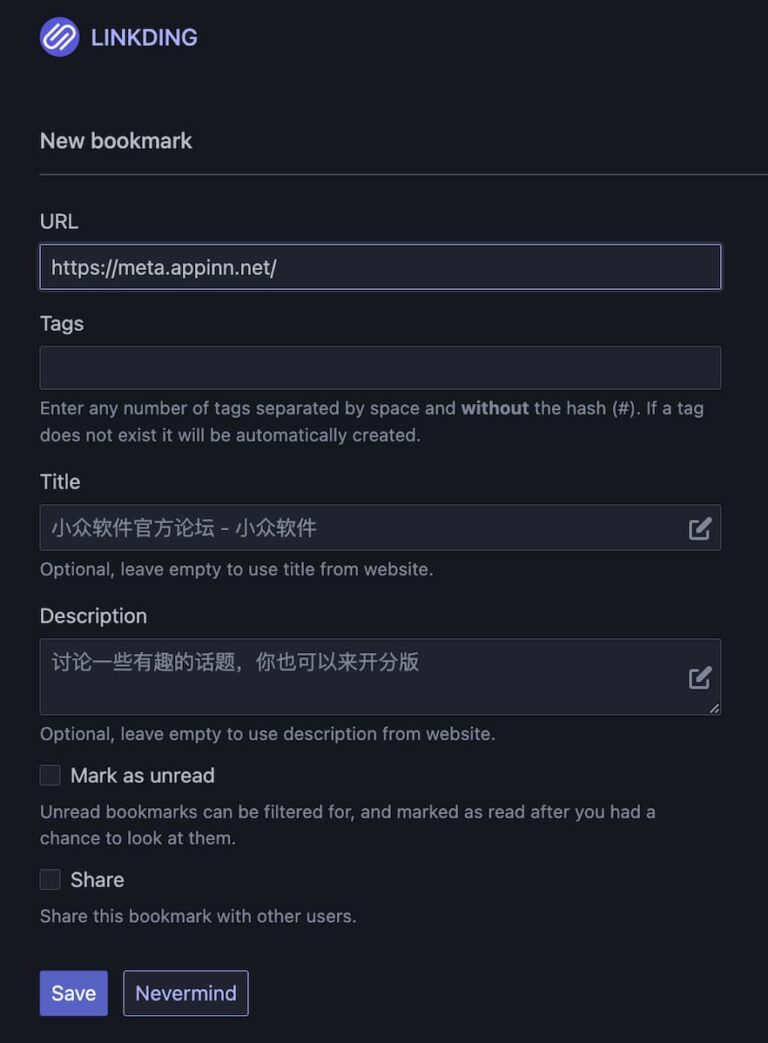Click the Share label text

pyautogui.click(x=99, y=879)
